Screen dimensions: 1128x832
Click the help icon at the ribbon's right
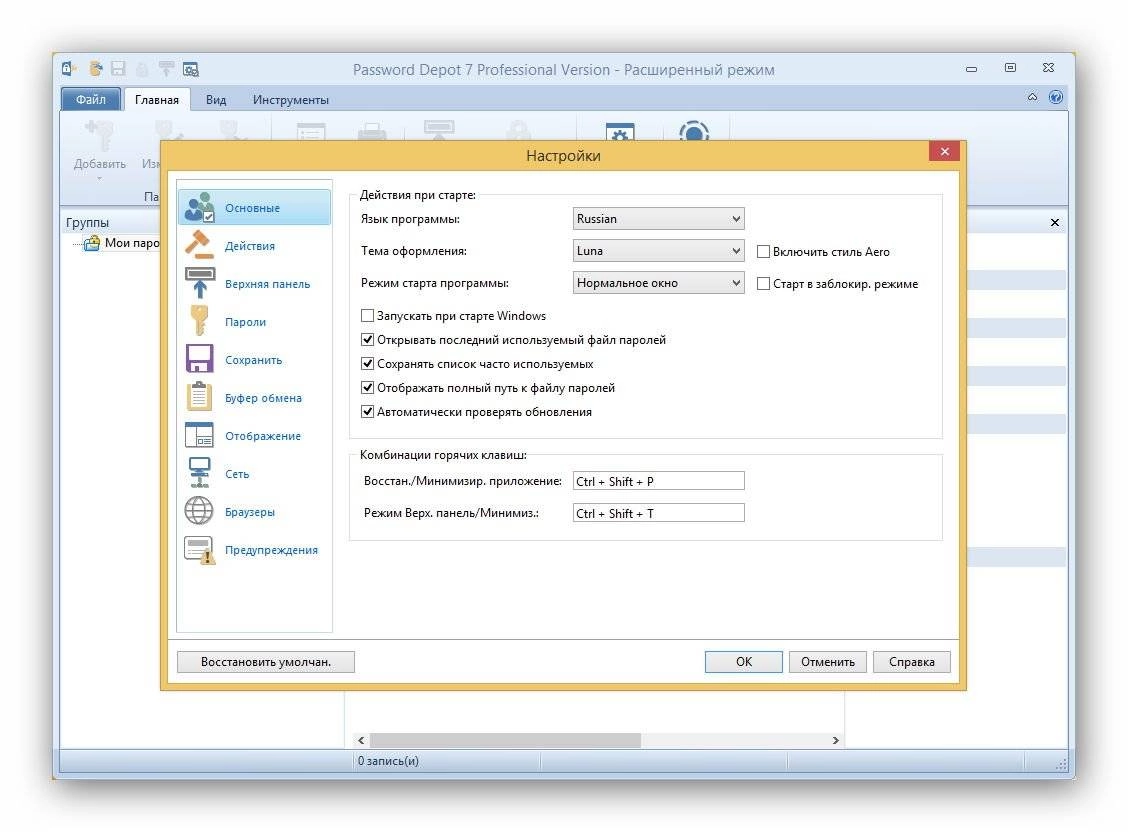pos(1055,97)
